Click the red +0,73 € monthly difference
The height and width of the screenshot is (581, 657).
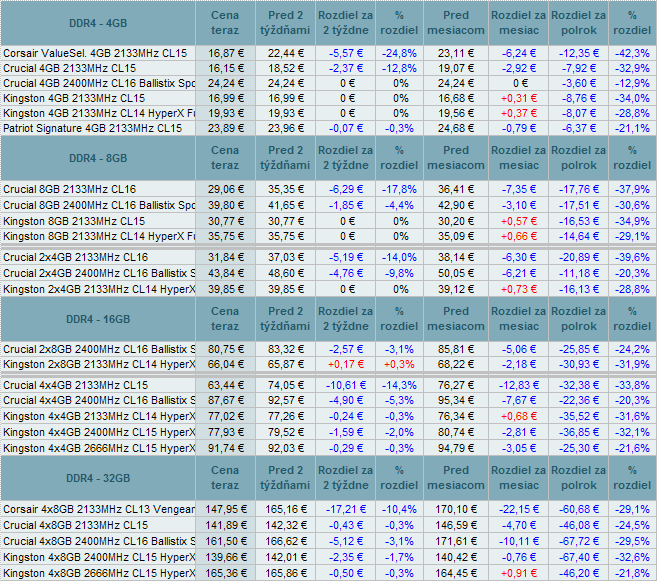(519, 289)
